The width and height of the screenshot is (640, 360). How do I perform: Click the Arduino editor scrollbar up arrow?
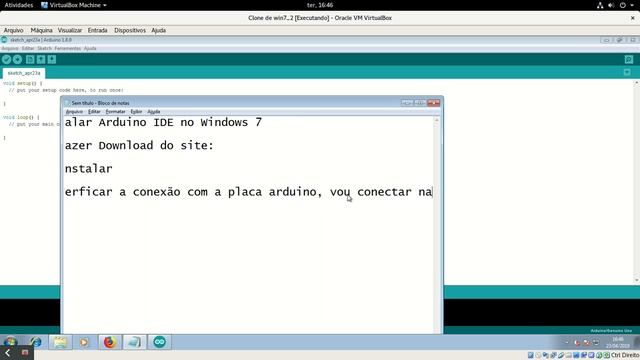[x=637, y=83]
